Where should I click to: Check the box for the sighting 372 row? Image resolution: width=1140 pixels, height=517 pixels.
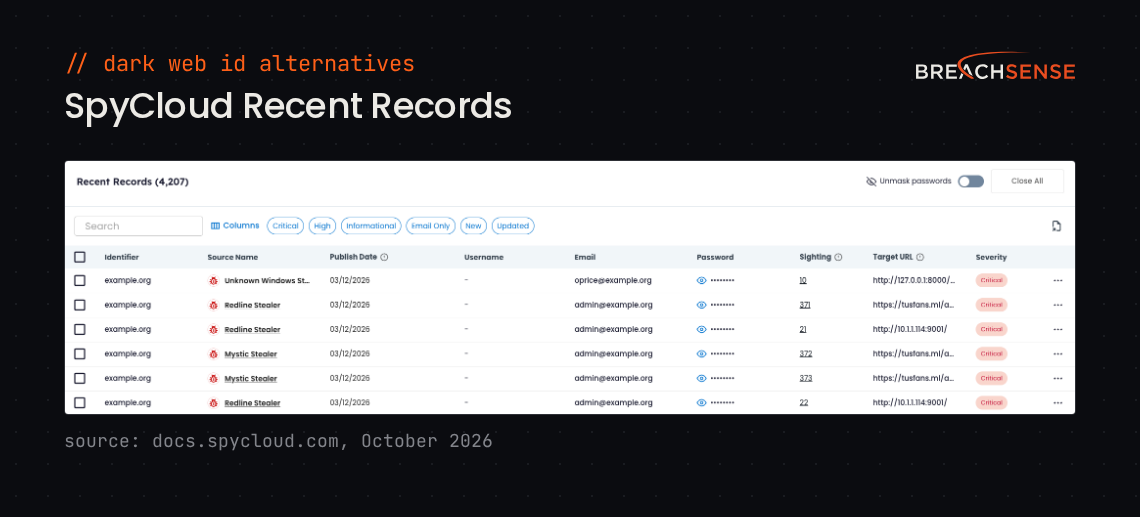[x=80, y=354]
